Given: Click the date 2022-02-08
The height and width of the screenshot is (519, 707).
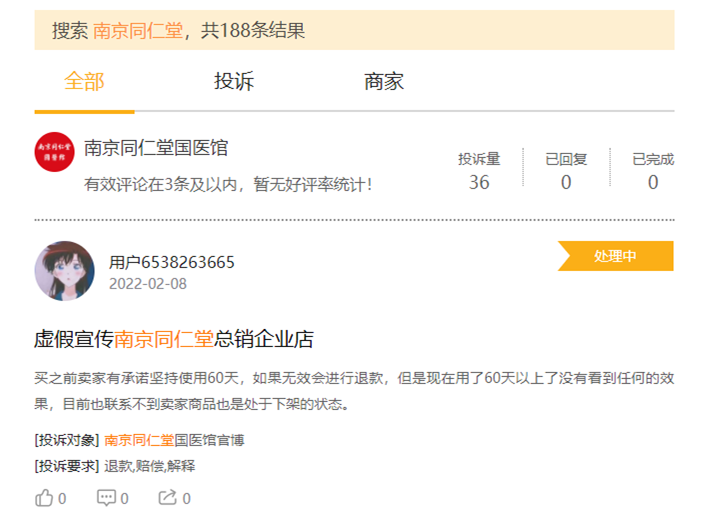Looking at the screenshot, I should (x=148, y=284).
